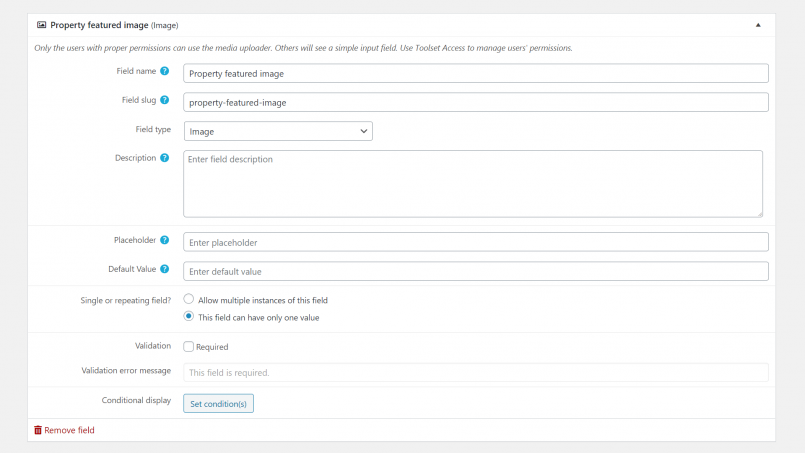Screen dimensions: 805x453
Task: Show help for Default Value
Action: [164, 269]
